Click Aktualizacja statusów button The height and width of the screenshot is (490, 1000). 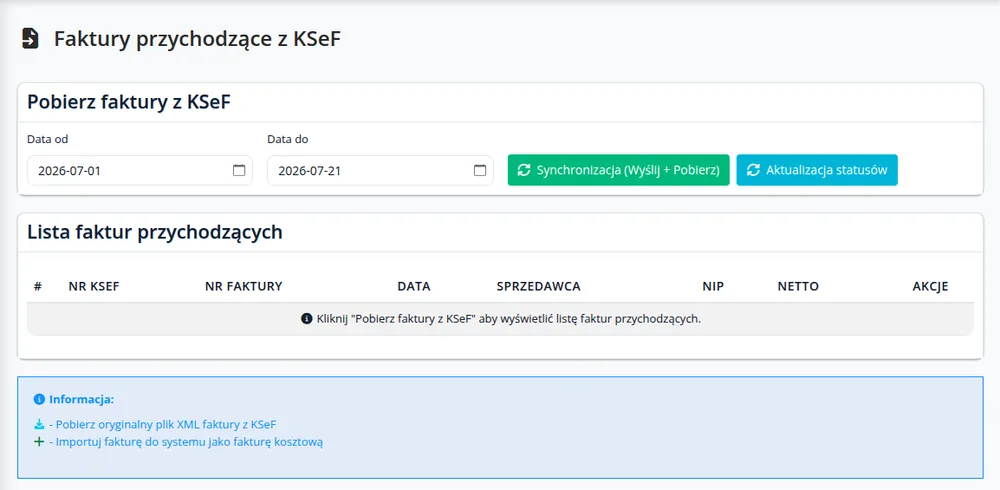(x=817, y=170)
